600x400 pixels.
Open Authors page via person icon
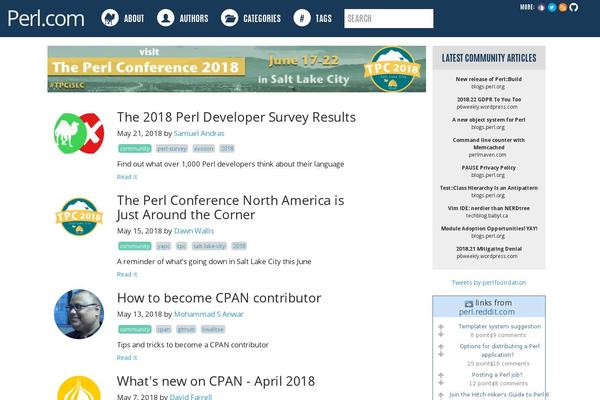(166, 18)
